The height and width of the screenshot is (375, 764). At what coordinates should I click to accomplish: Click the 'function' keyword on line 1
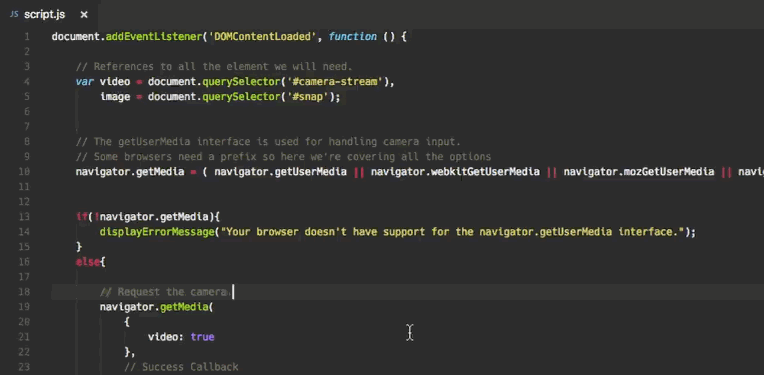tap(353, 37)
